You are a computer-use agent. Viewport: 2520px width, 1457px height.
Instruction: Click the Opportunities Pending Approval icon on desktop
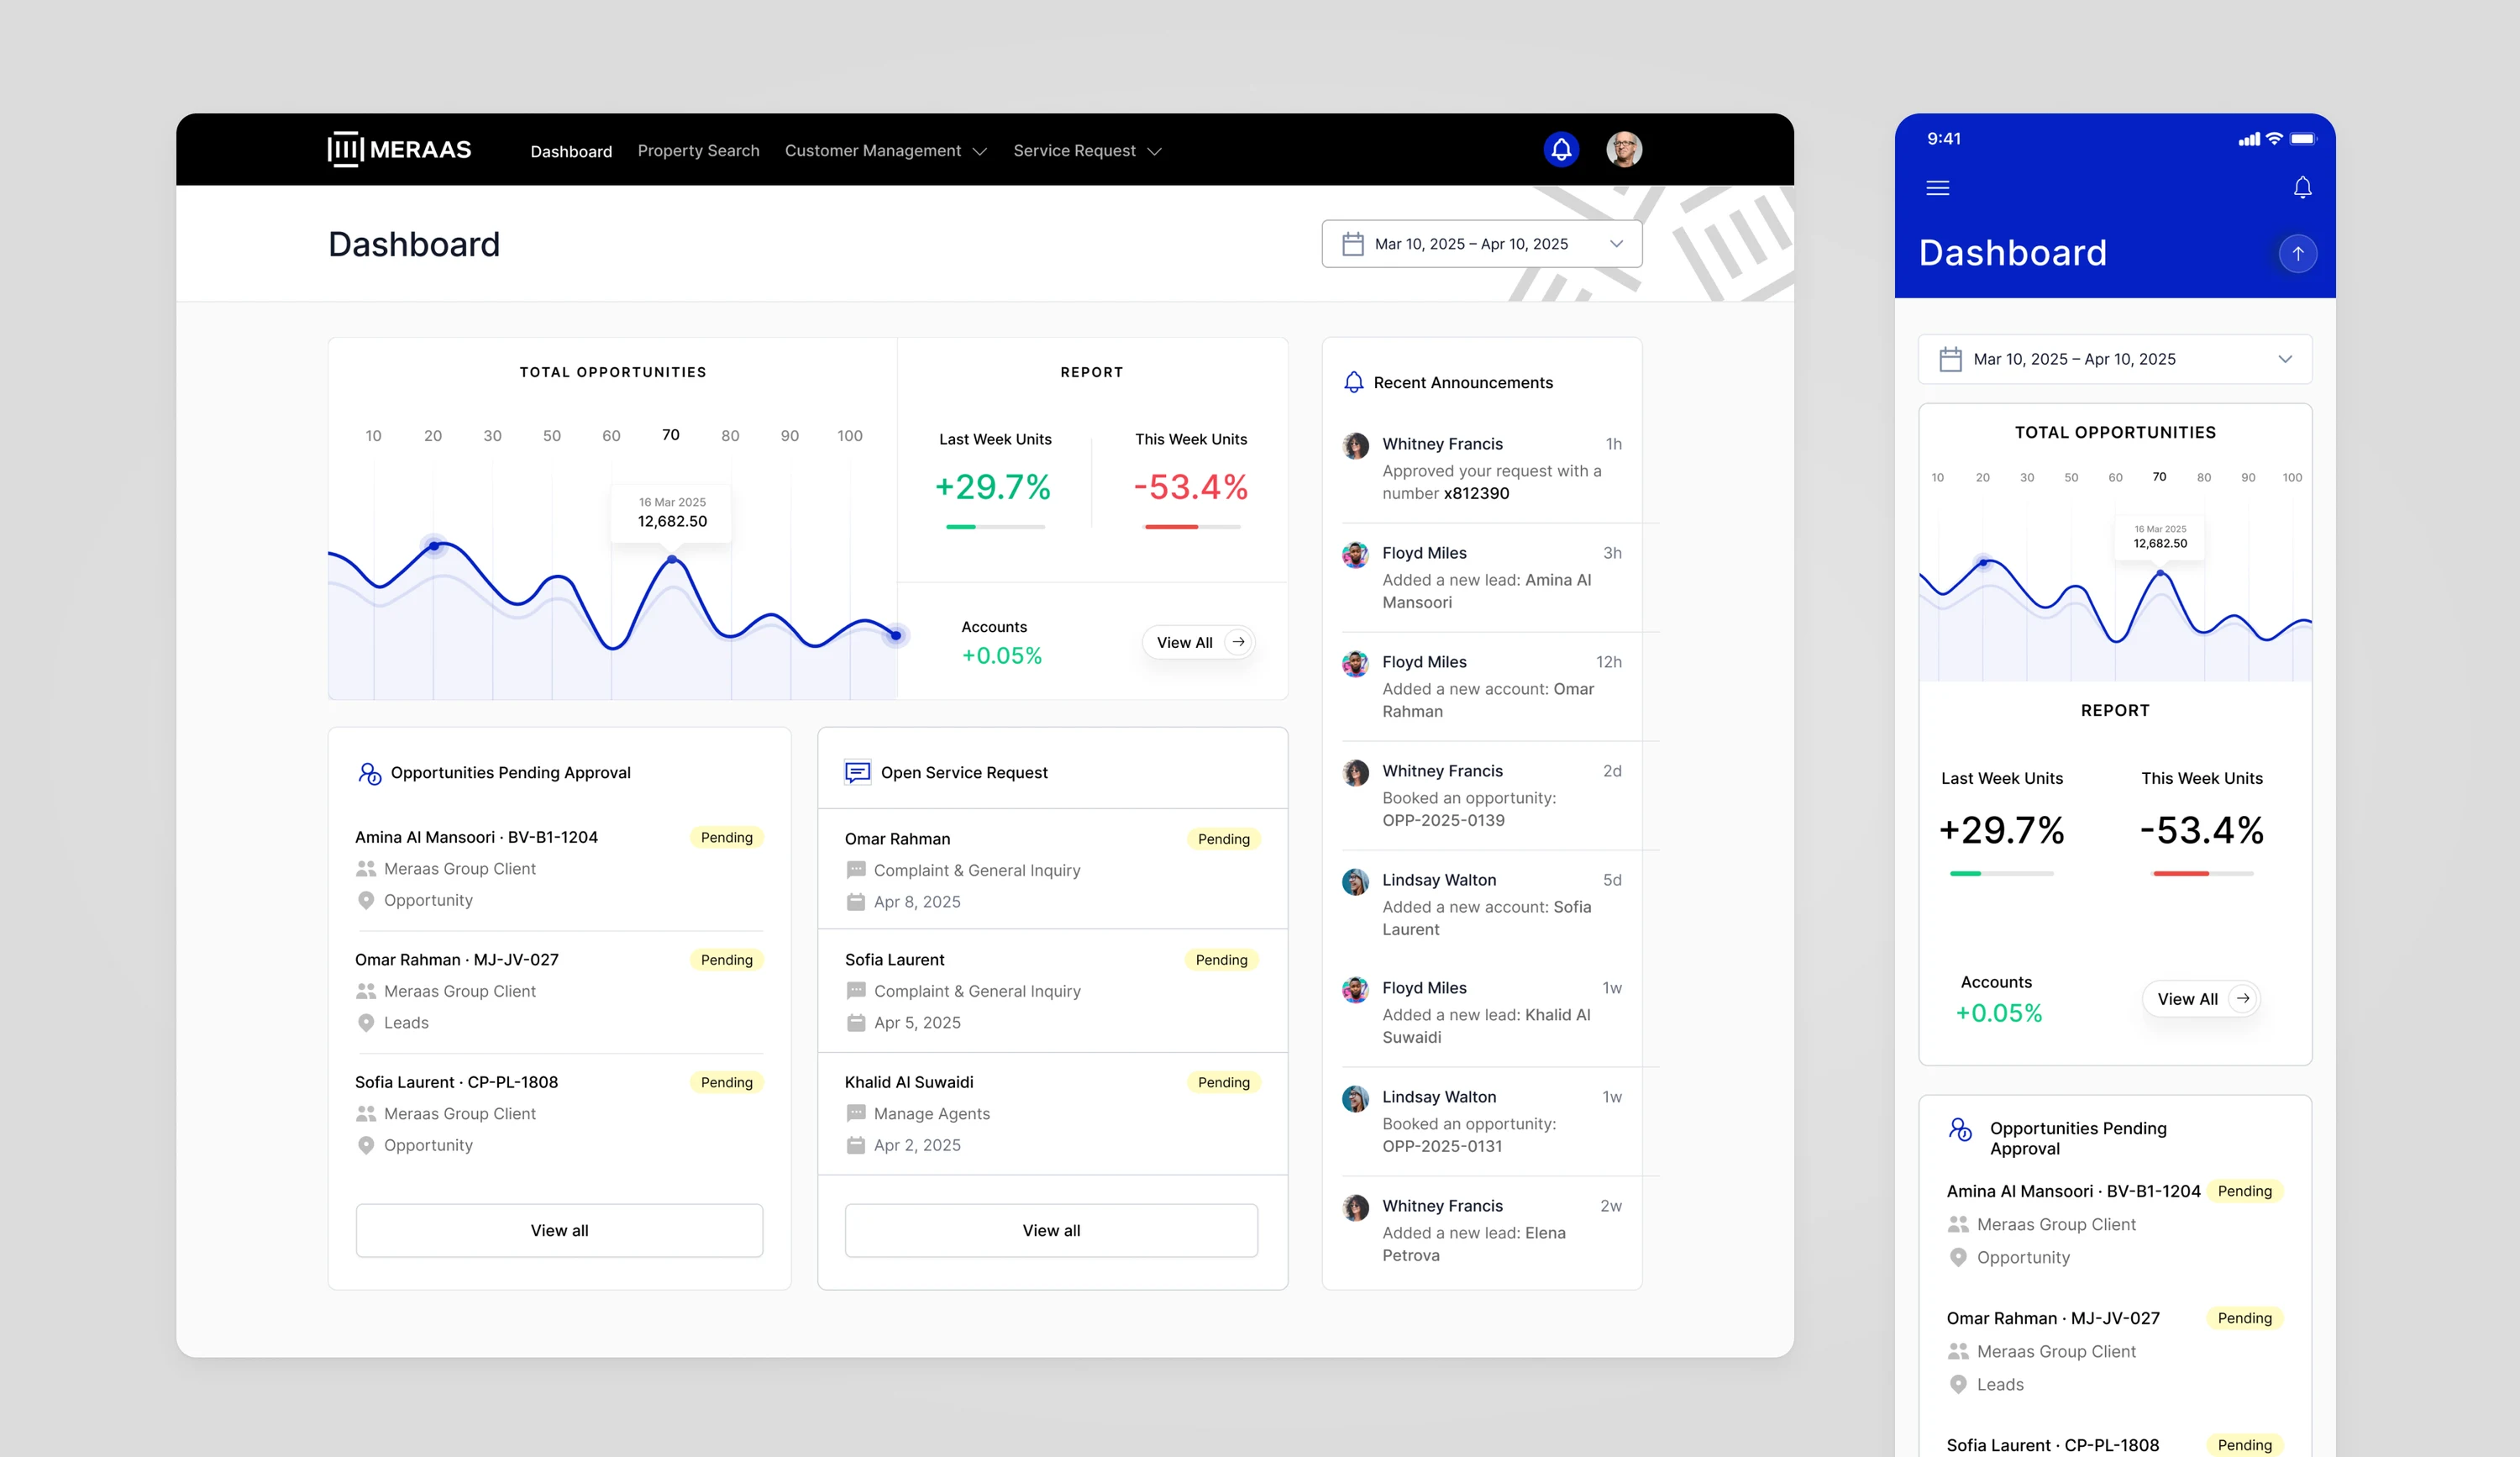pyautogui.click(x=369, y=773)
